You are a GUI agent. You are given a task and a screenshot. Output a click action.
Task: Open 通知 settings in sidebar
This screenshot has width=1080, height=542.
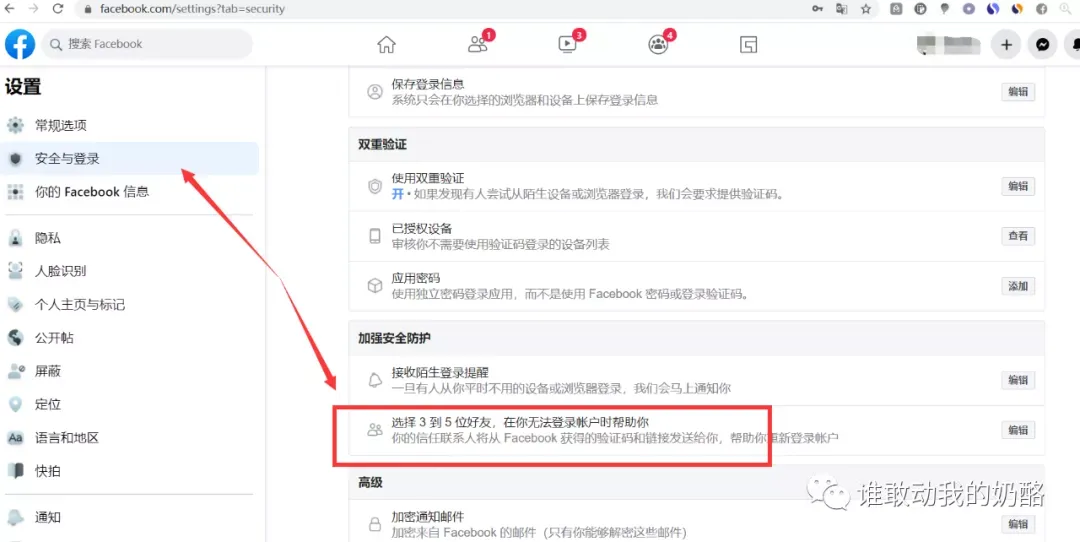(x=129, y=517)
